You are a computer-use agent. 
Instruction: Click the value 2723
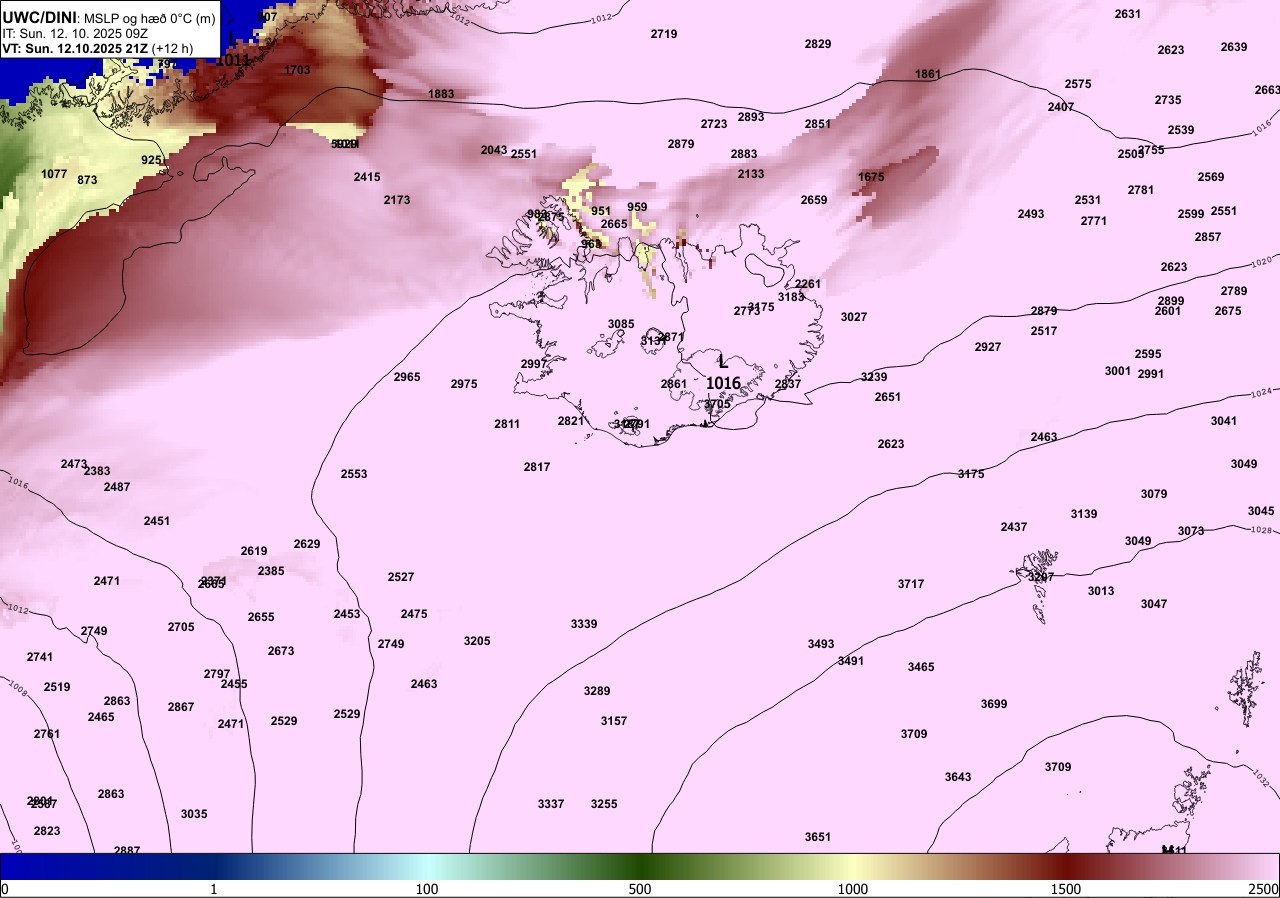714,124
